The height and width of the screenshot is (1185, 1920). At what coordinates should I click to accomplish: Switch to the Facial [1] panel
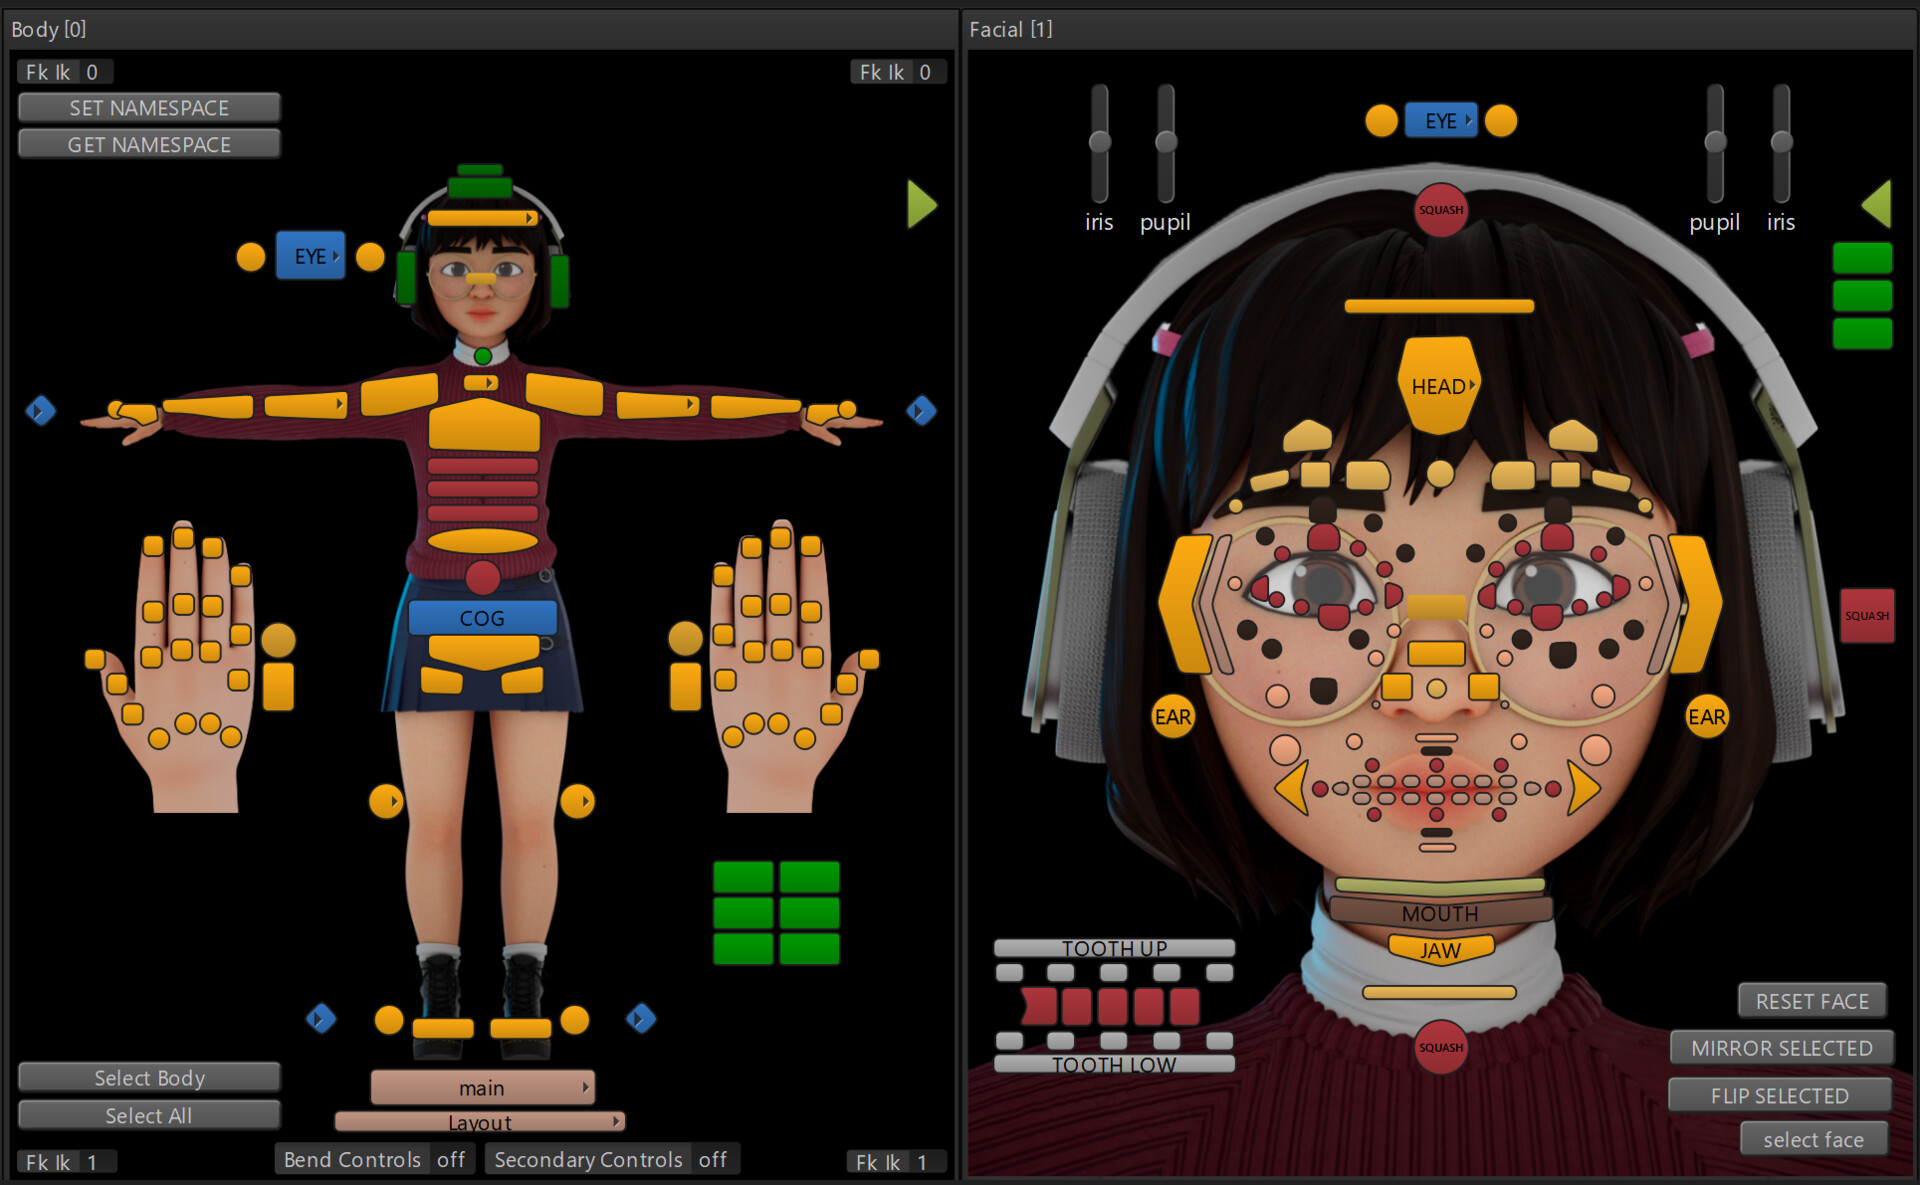pos(1010,29)
